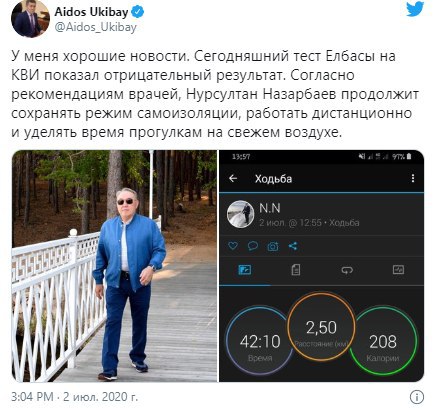434x410 pixels.
Task: Open the Aidos Ukibay display name
Action: (91, 12)
